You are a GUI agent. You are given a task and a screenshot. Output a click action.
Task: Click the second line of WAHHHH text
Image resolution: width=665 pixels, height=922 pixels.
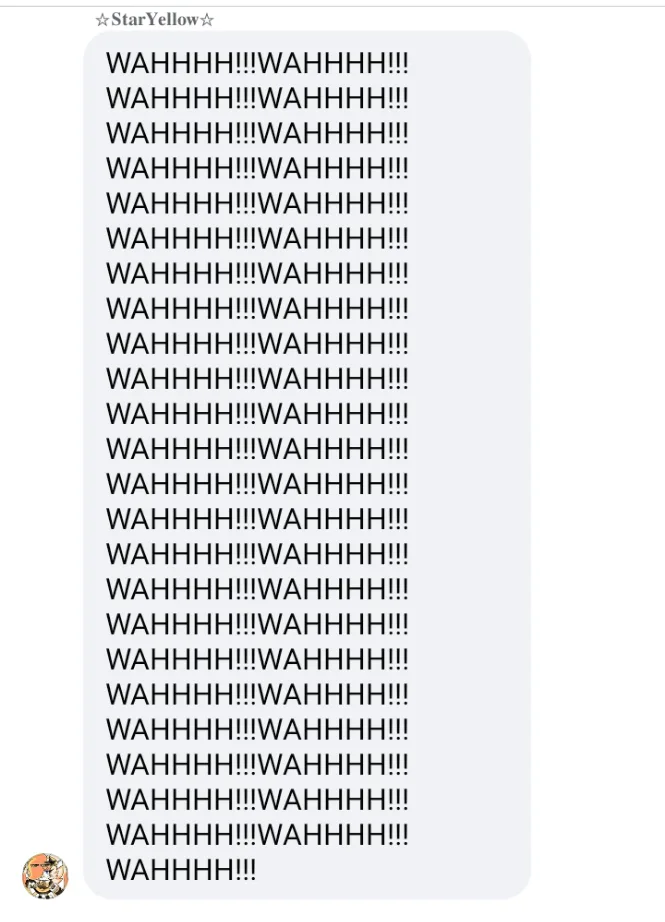point(257,98)
